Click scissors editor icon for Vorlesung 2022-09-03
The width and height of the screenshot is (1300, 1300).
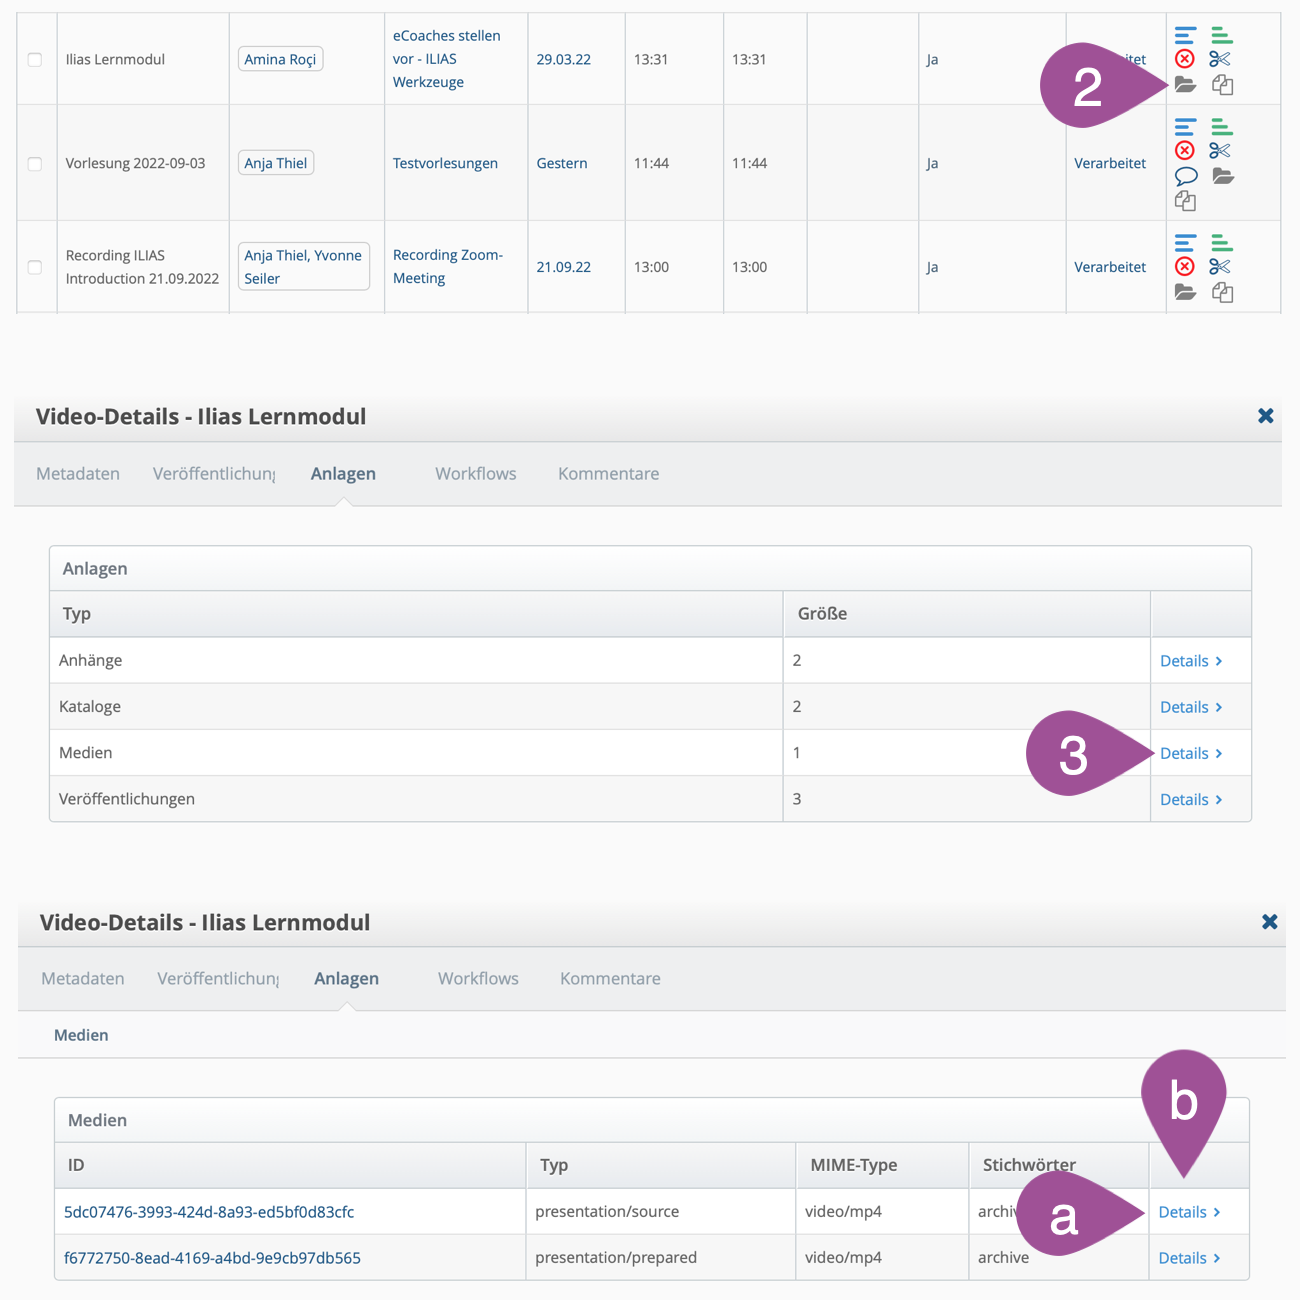coord(1220,151)
